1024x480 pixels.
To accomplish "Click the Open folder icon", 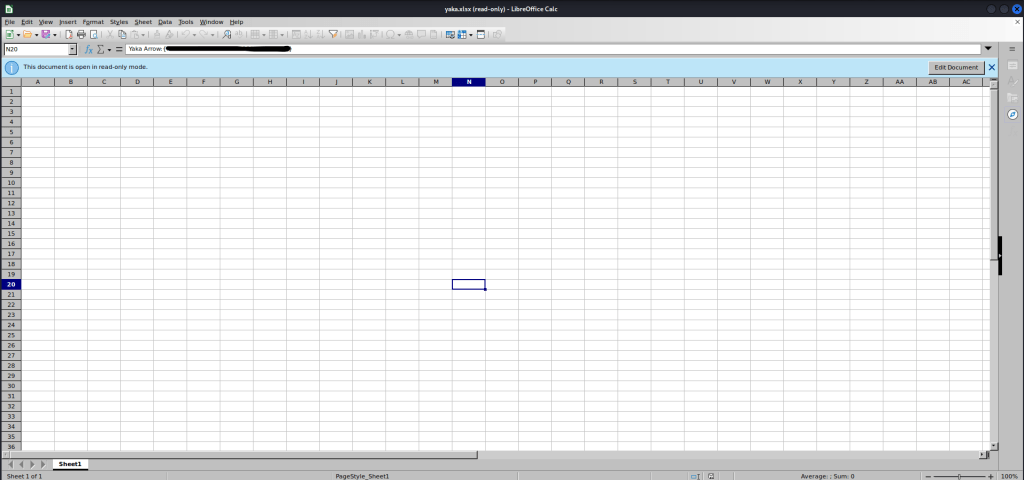I will click(26, 34).
